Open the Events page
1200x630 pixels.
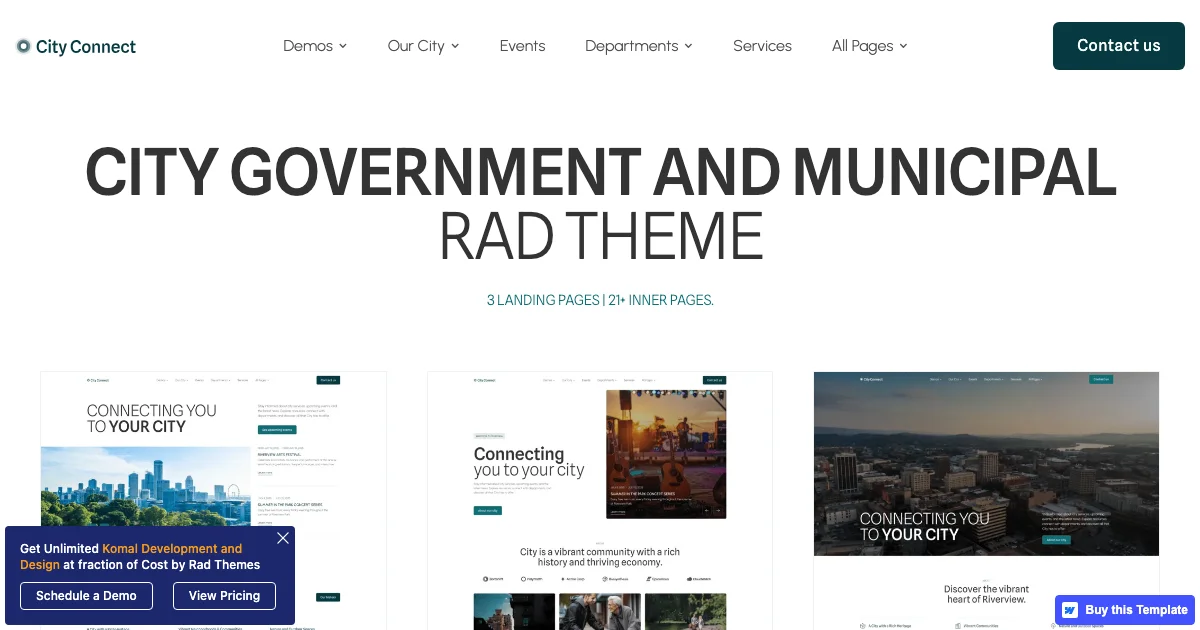click(522, 46)
